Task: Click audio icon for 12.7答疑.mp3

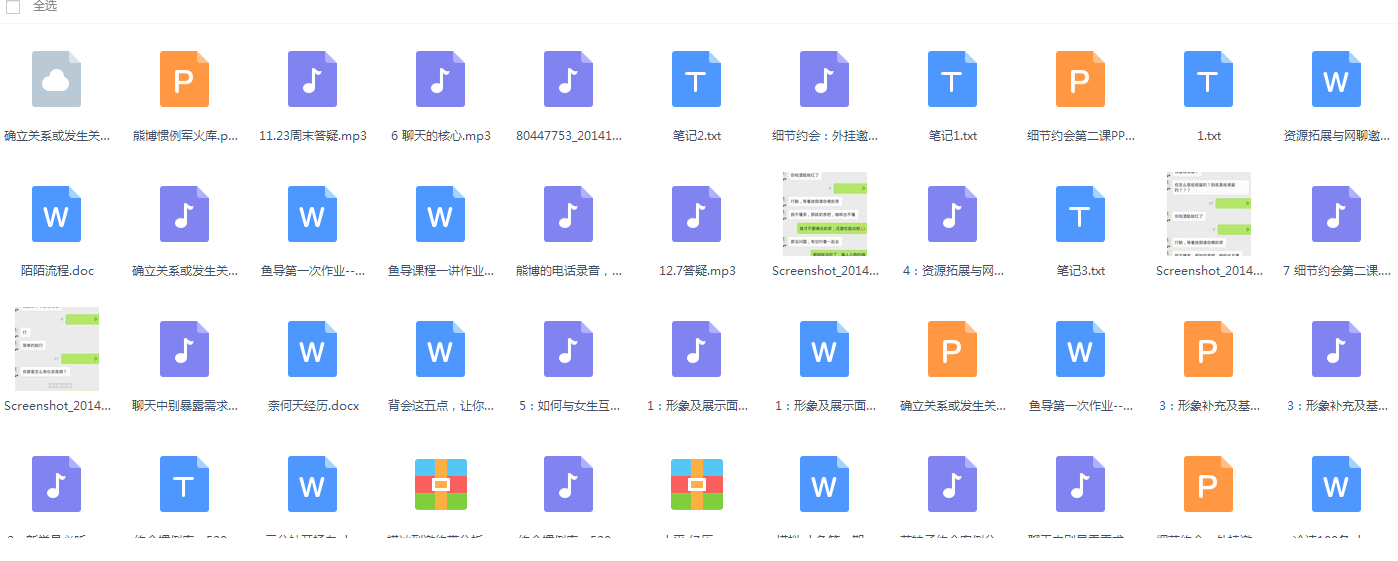Action: [x=696, y=214]
